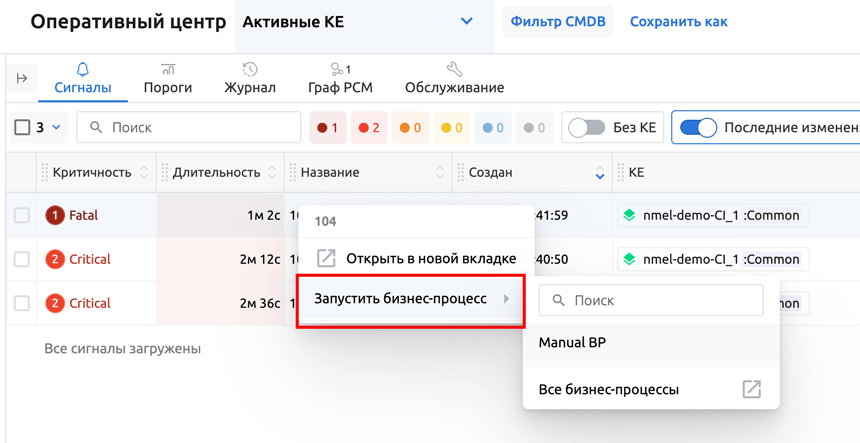
Task: Click the Фильтр CMDB button
Action: click(557, 21)
